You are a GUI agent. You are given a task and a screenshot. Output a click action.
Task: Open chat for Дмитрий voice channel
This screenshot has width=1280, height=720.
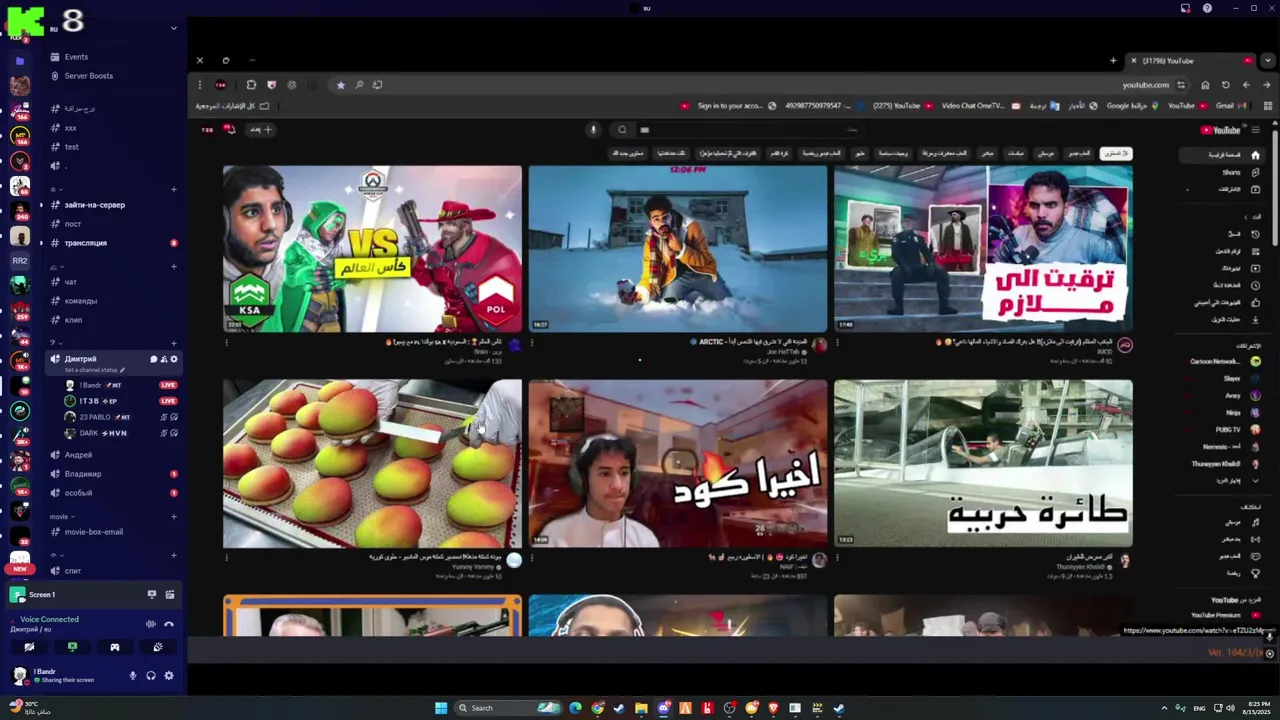point(154,359)
